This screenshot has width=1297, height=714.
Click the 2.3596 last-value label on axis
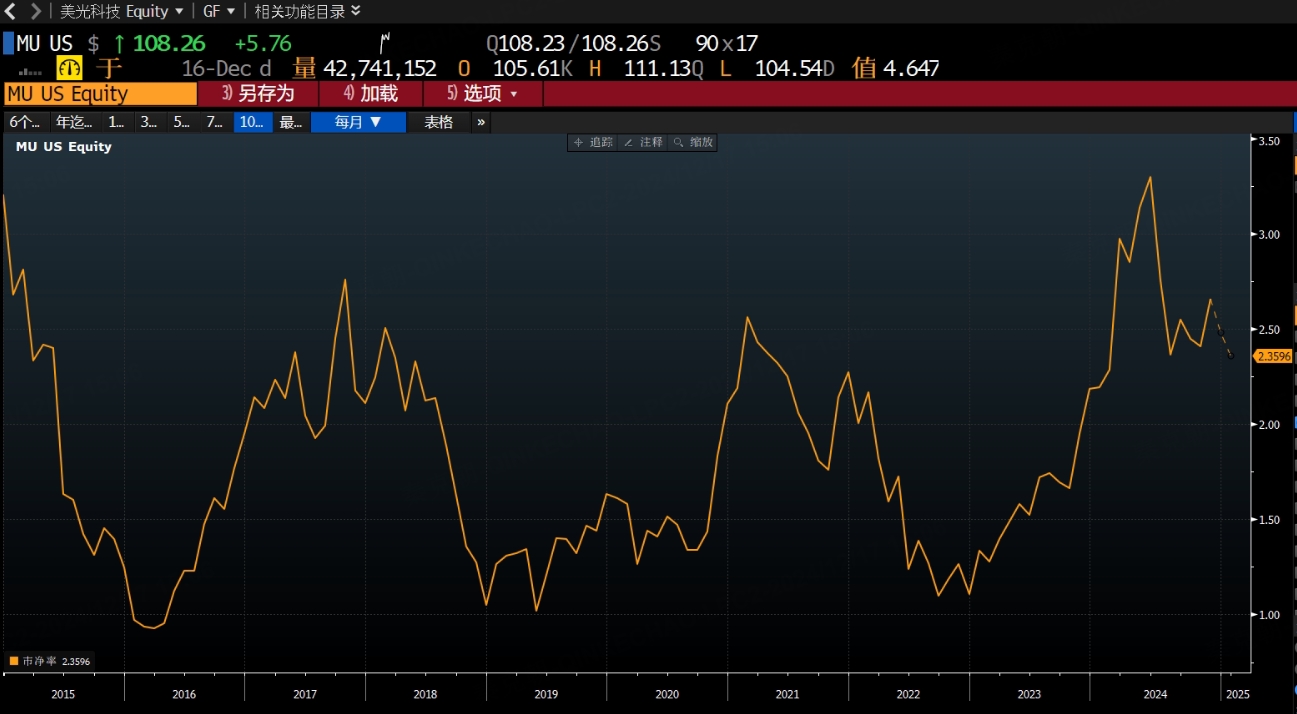pyautogui.click(x=1274, y=356)
